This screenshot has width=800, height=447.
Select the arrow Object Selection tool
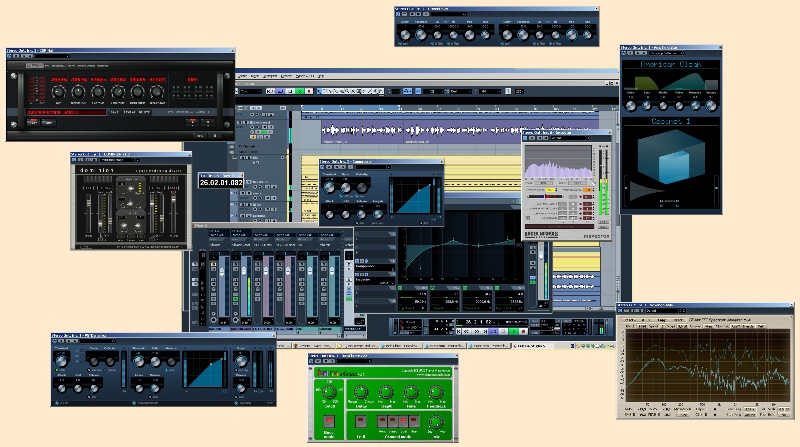pos(319,91)
